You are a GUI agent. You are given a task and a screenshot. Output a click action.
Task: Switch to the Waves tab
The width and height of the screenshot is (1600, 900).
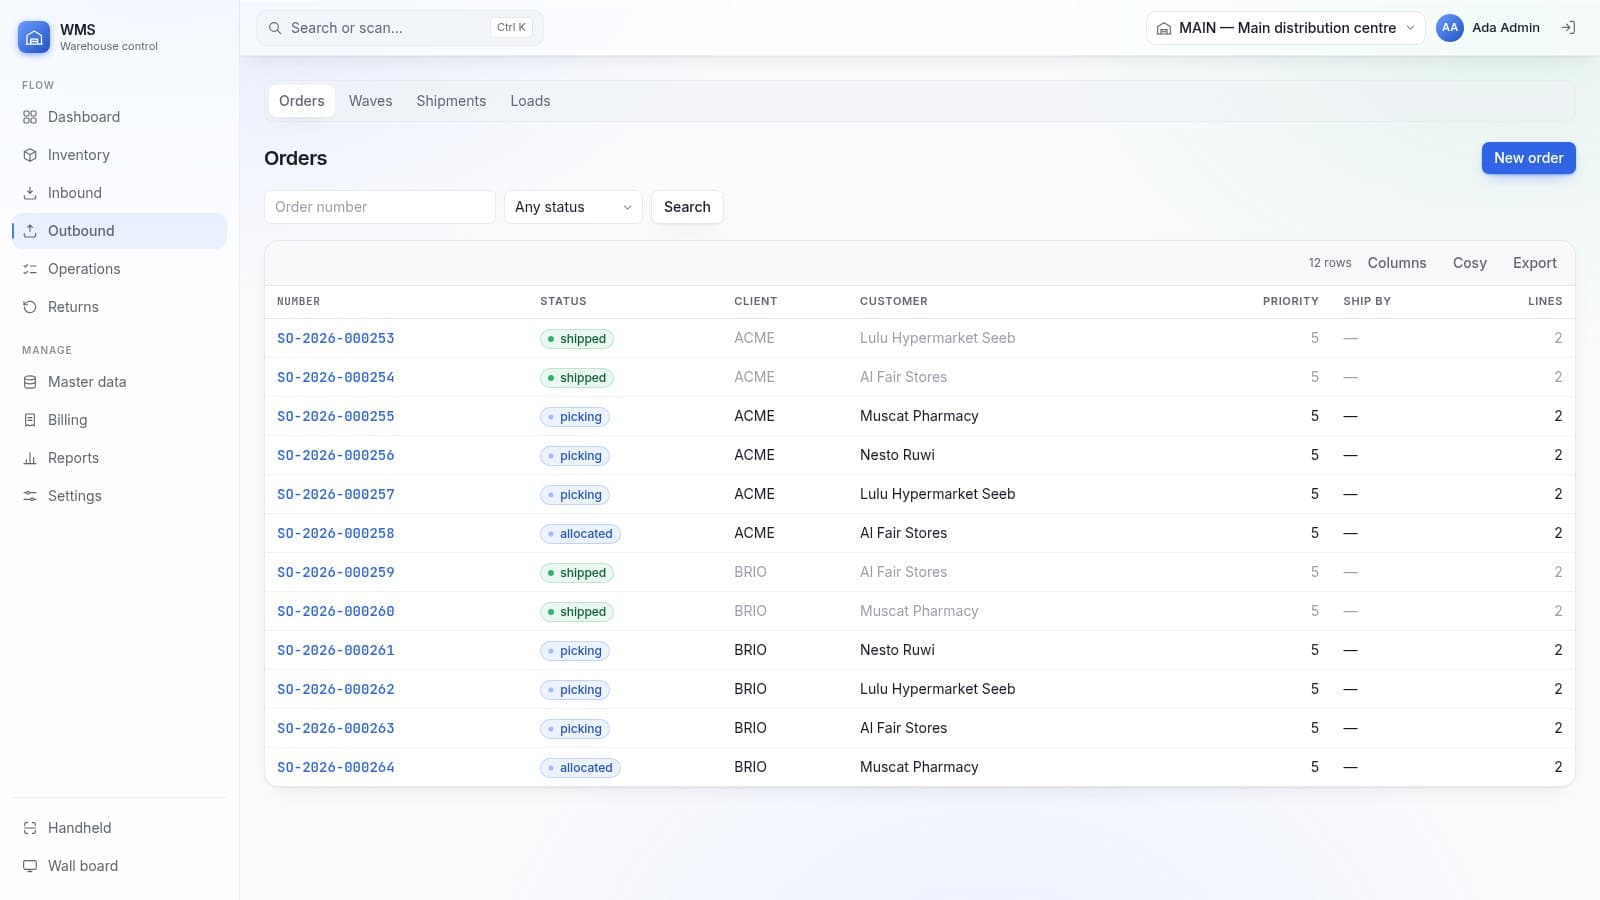coord(370,101)
